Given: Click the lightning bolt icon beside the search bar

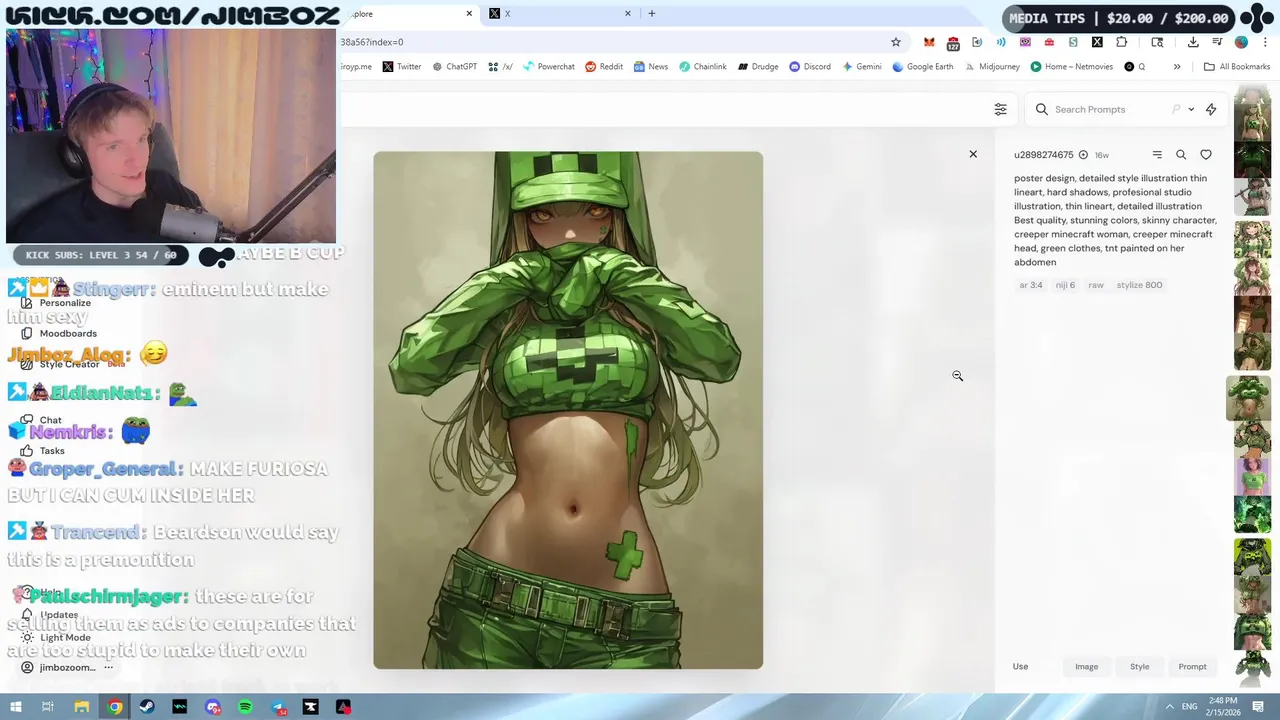Looking at the screenshot, I should click(1211, 109).
